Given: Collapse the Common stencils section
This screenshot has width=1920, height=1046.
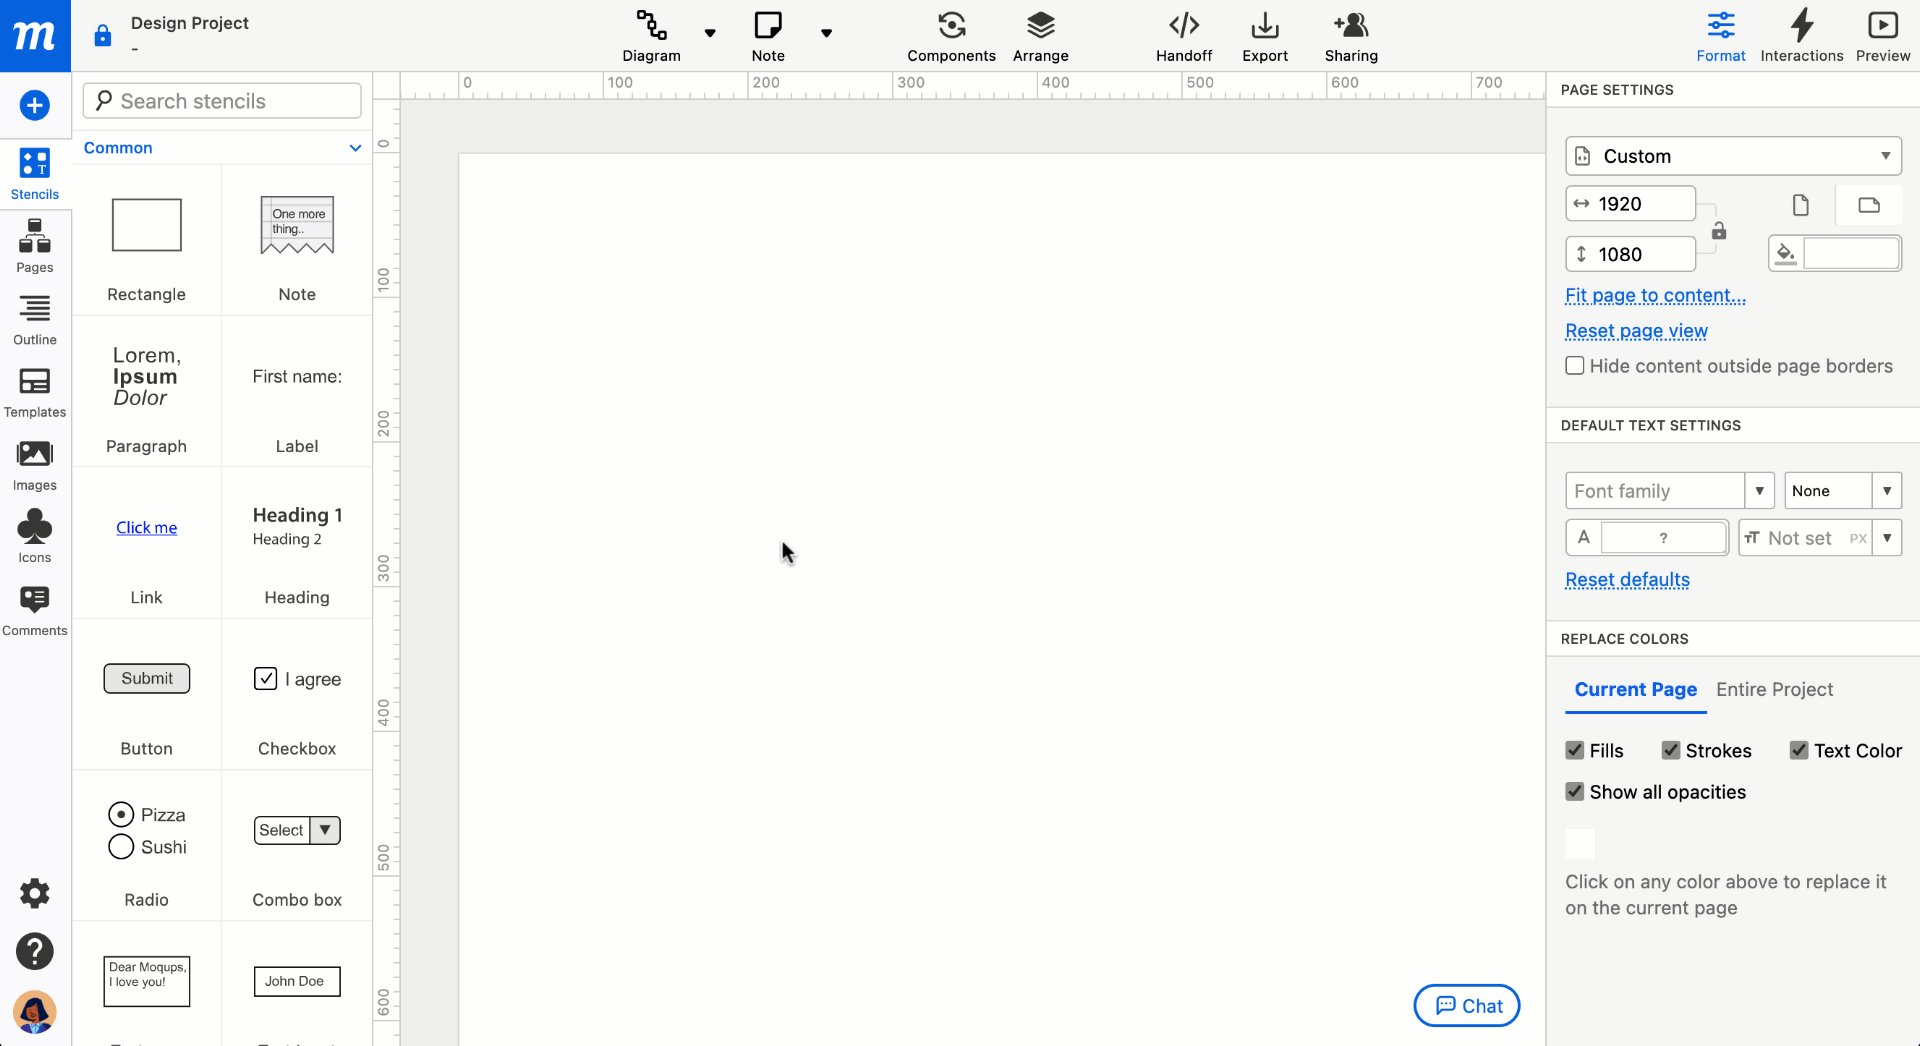Looking at the screenshot, I should [355, 148].
